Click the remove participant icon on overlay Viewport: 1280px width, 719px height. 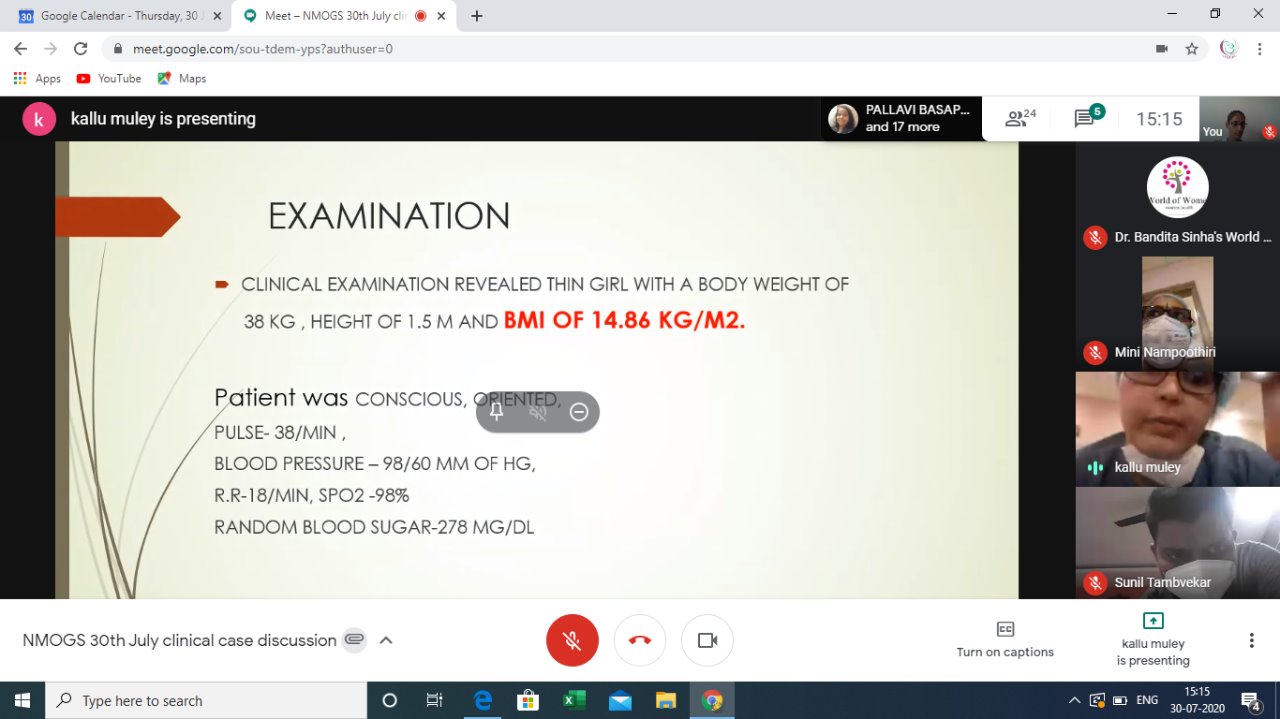click(x=579, y=412)
